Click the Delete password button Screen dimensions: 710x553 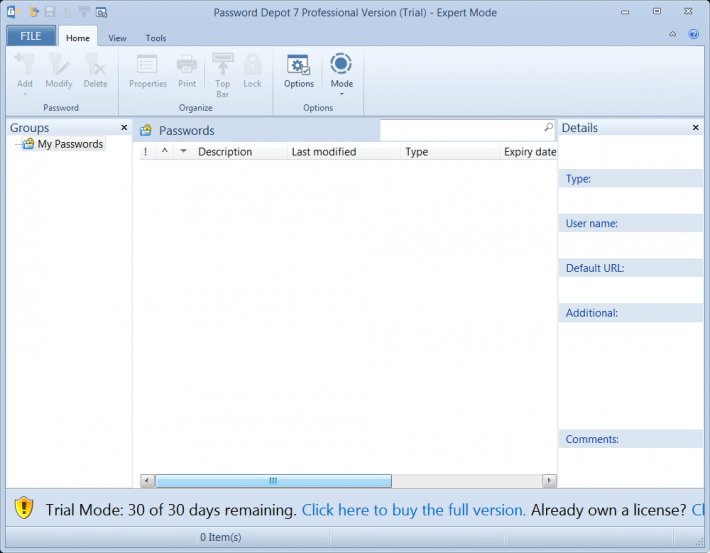click(96, 71)
